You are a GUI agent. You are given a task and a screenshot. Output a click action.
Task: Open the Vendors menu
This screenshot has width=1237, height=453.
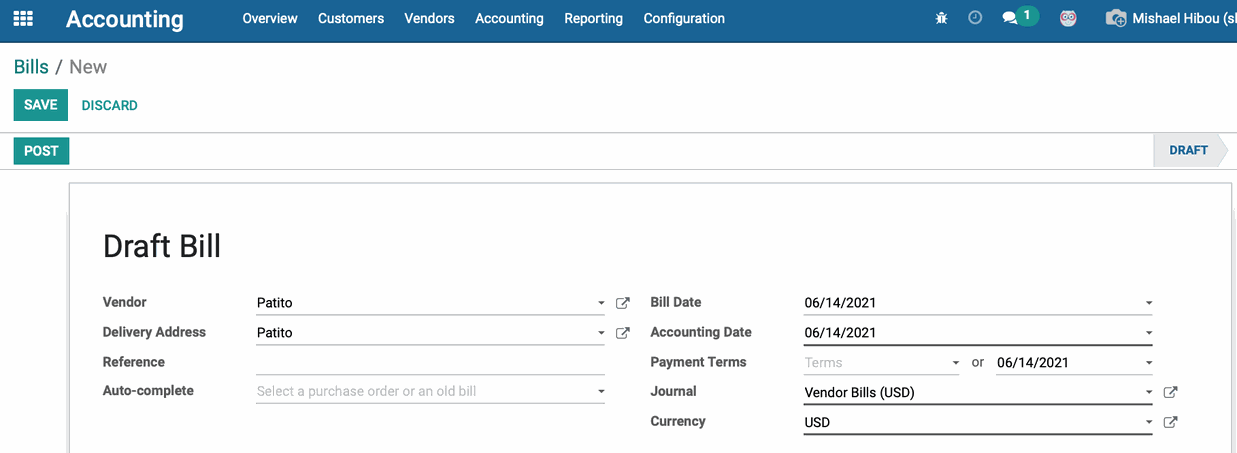(430, 18)
